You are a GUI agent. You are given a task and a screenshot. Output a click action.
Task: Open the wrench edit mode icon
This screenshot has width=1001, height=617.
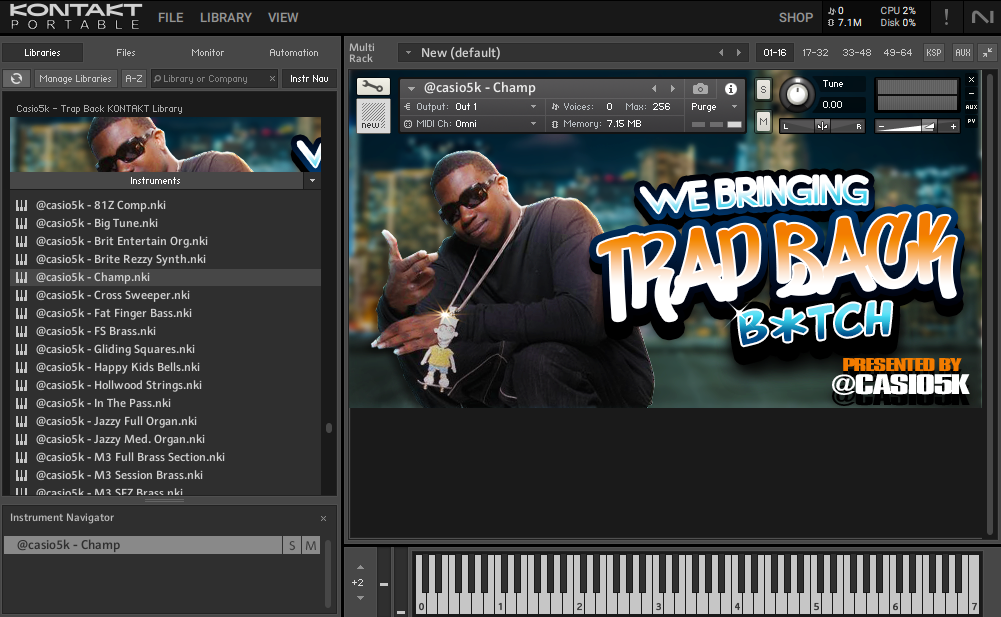(x=373, y=86)
